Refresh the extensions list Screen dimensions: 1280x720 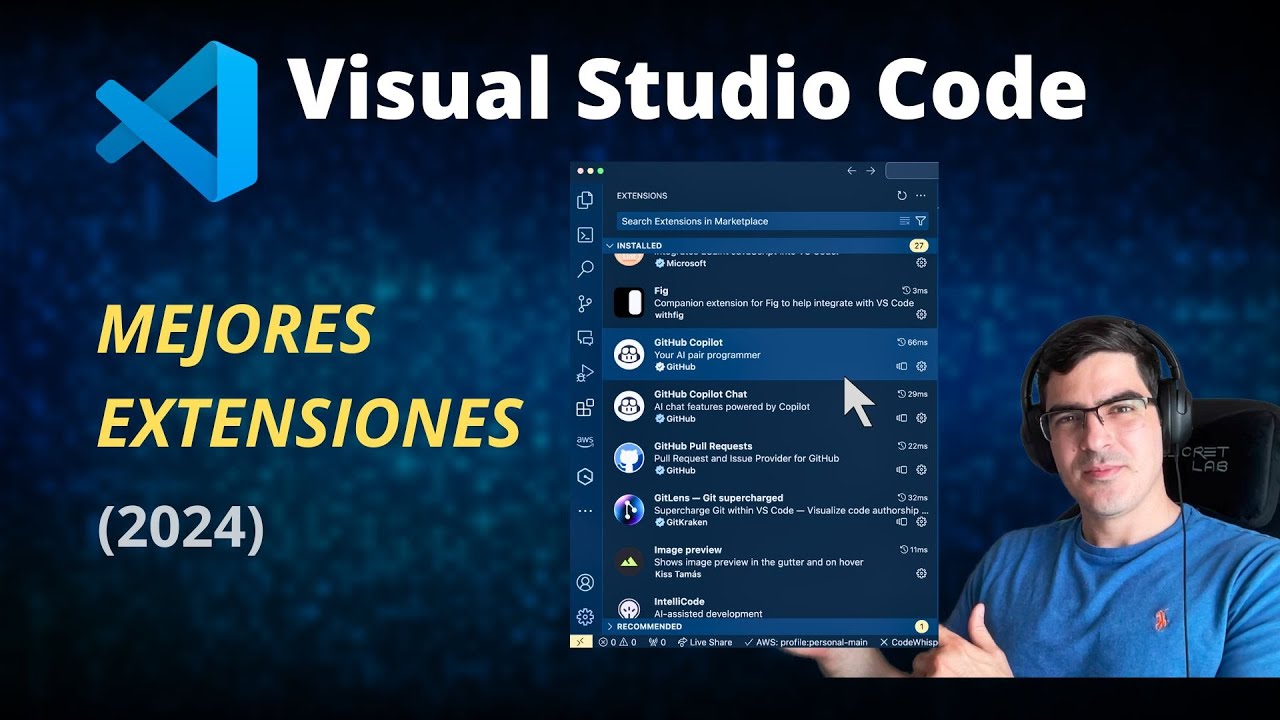click(902, 196)
